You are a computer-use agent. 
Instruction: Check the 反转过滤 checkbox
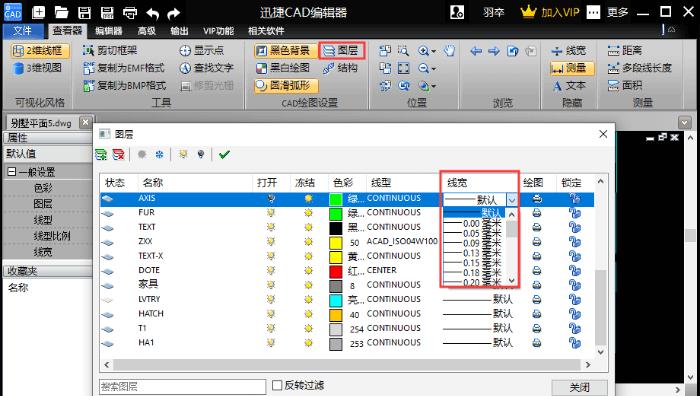click(x=277, y=385)
